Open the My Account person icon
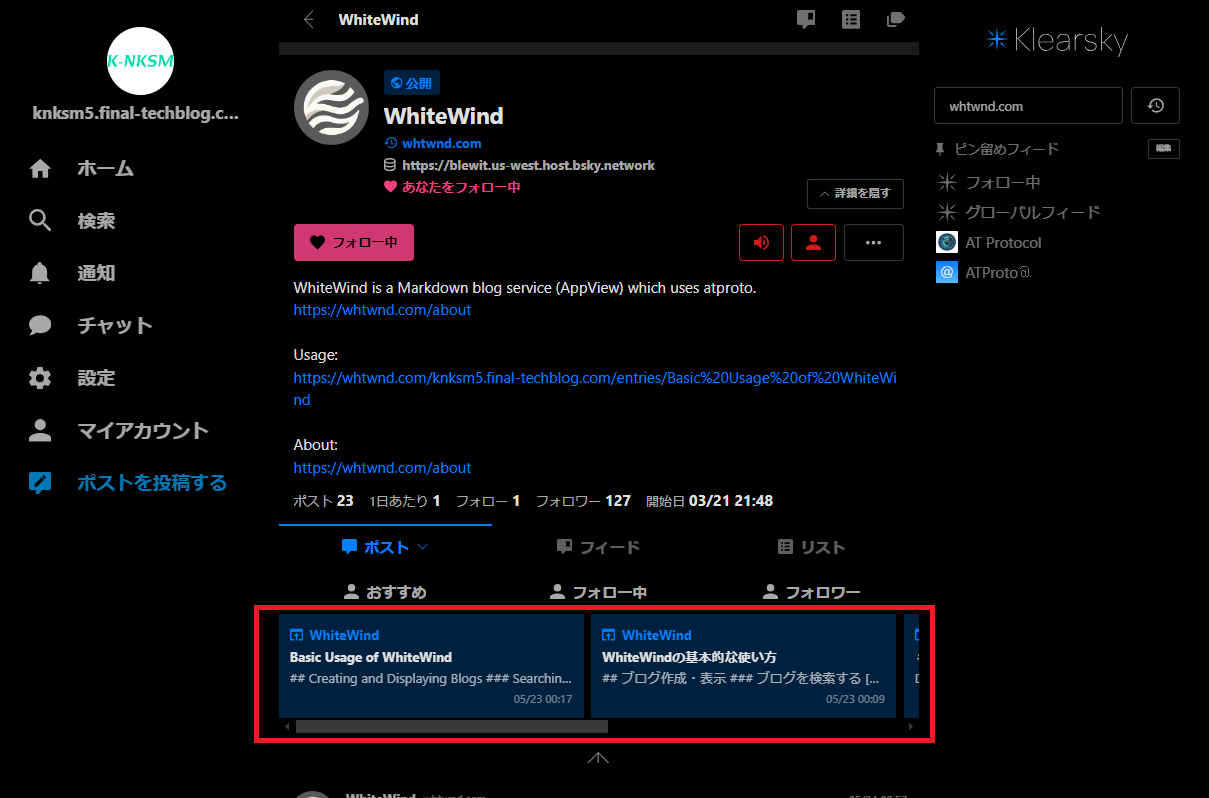This screenshot has height=798, width=1209. (40, 431)
